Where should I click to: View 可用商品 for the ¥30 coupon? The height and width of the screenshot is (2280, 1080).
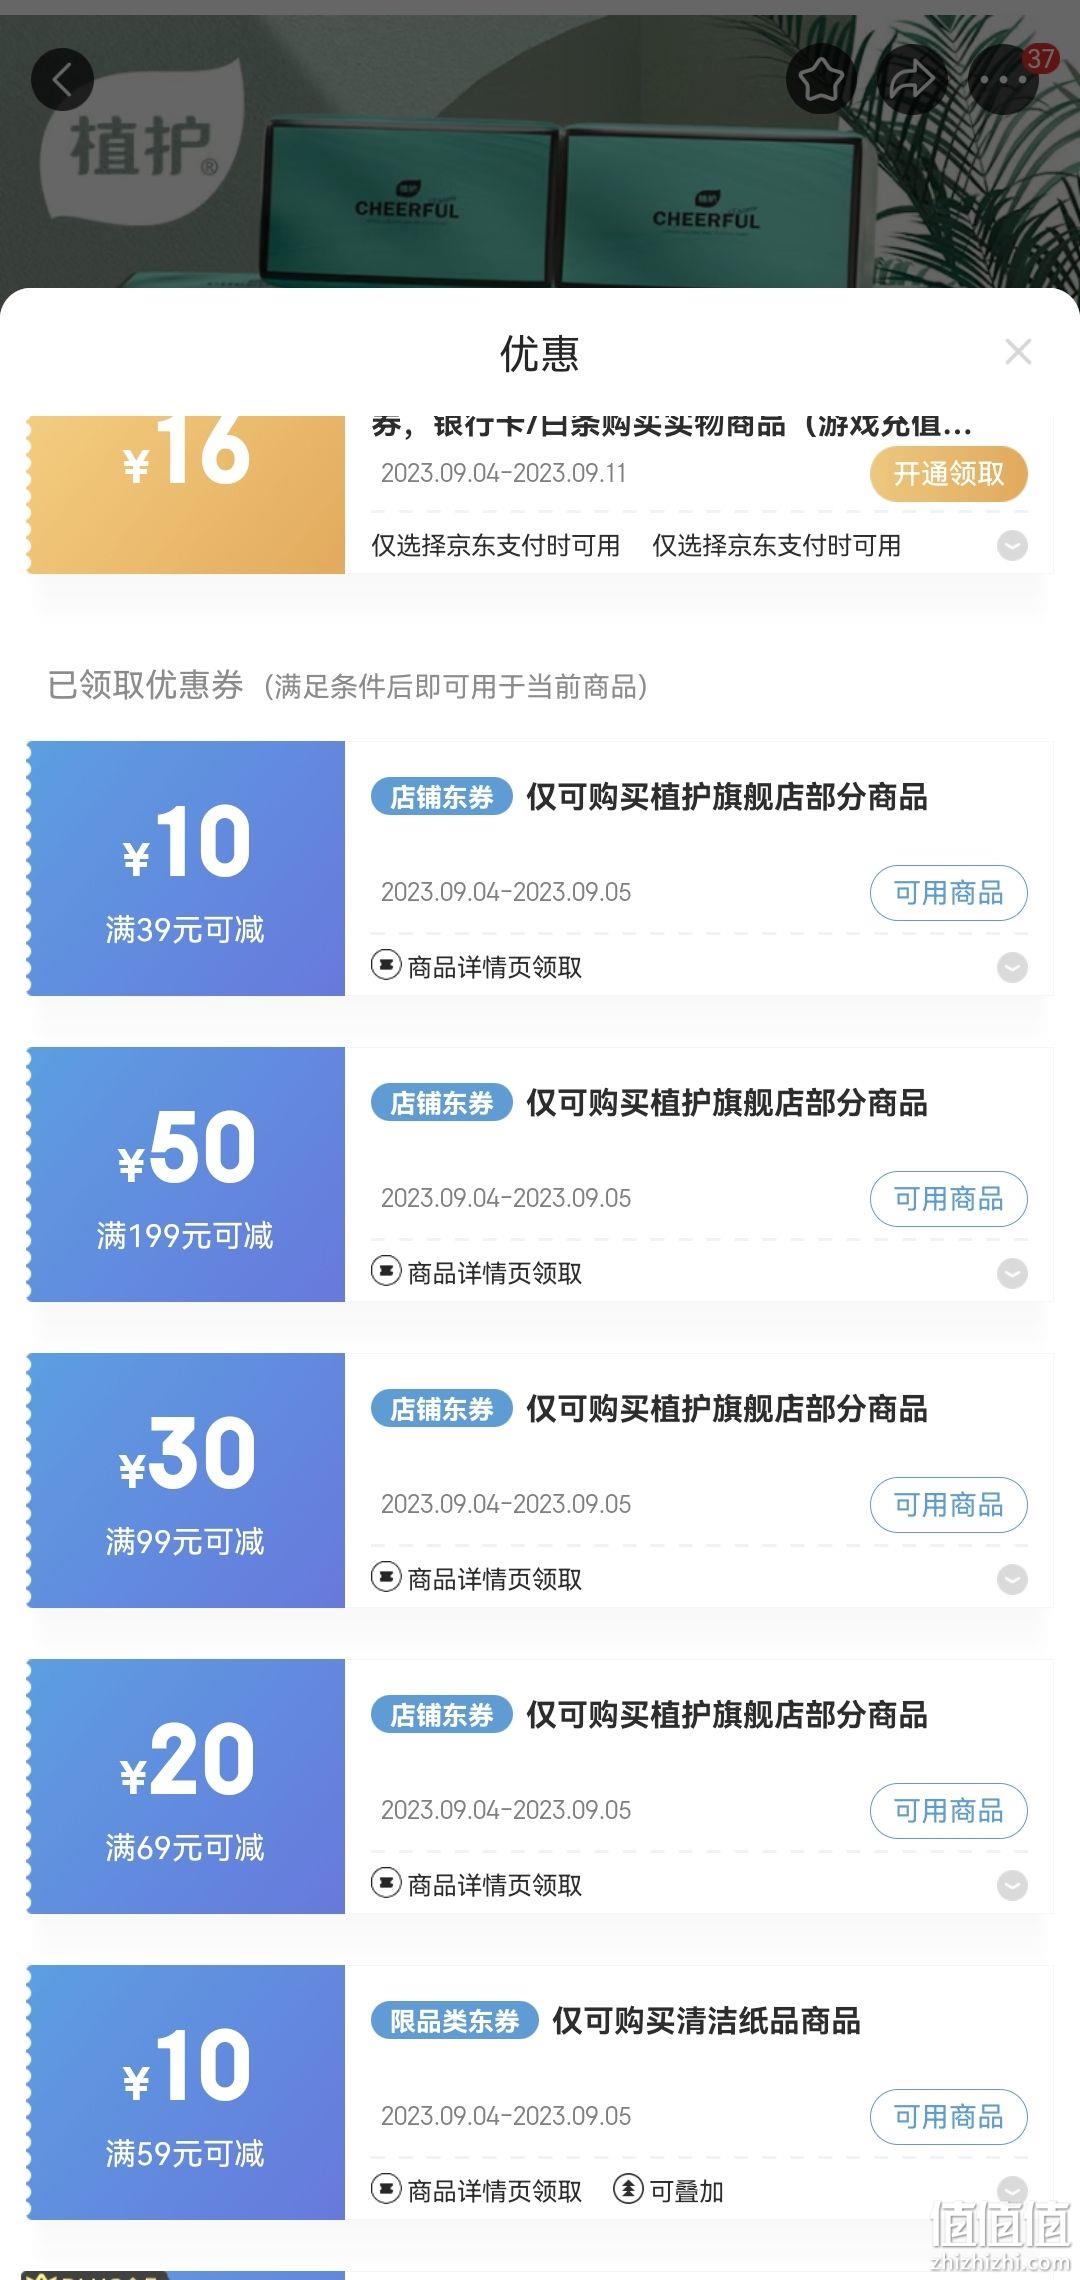point(948,1505)
